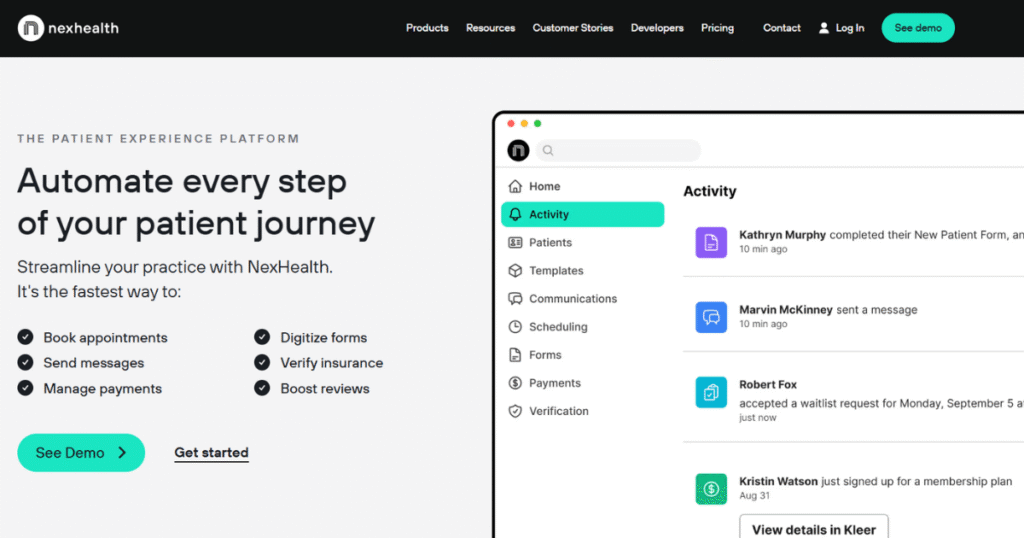This screenshot has width=1024, height=538.
Task: Click the checkmark beside Verify insurance
Action: pos(262,362)
